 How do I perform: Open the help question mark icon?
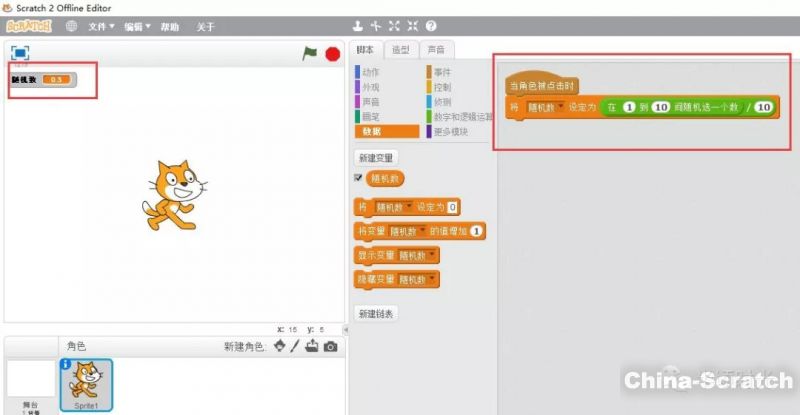[431, 26]
